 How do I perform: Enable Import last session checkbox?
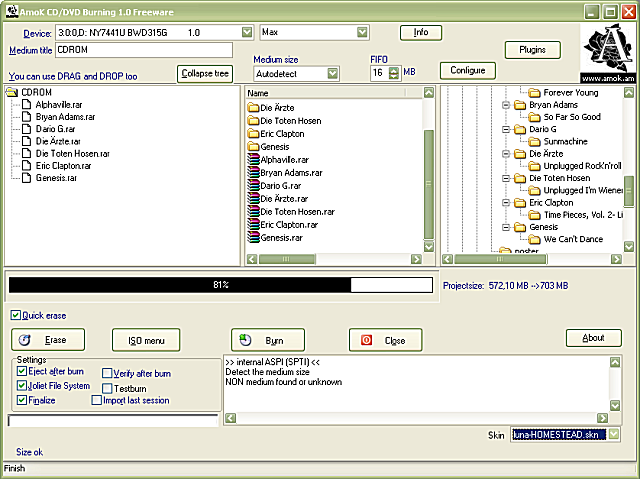[x=97, y=400]
